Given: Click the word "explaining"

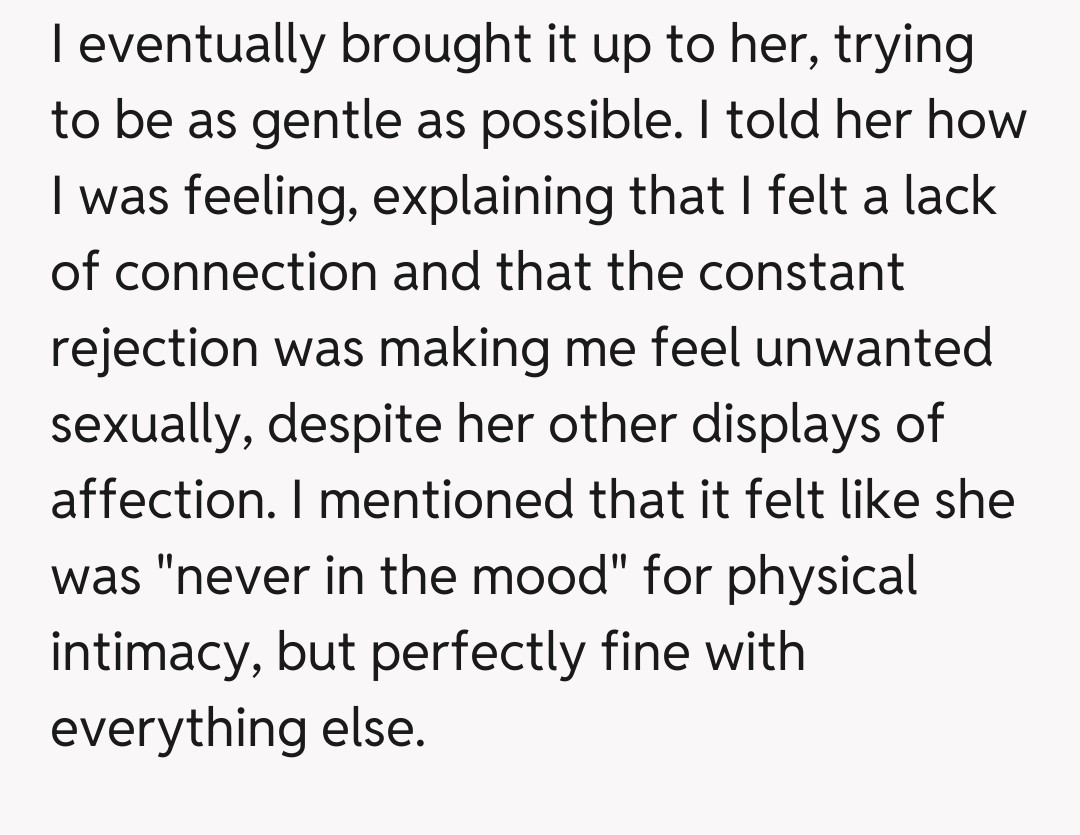Looking at the screenshot, I should tap(494, 197).
